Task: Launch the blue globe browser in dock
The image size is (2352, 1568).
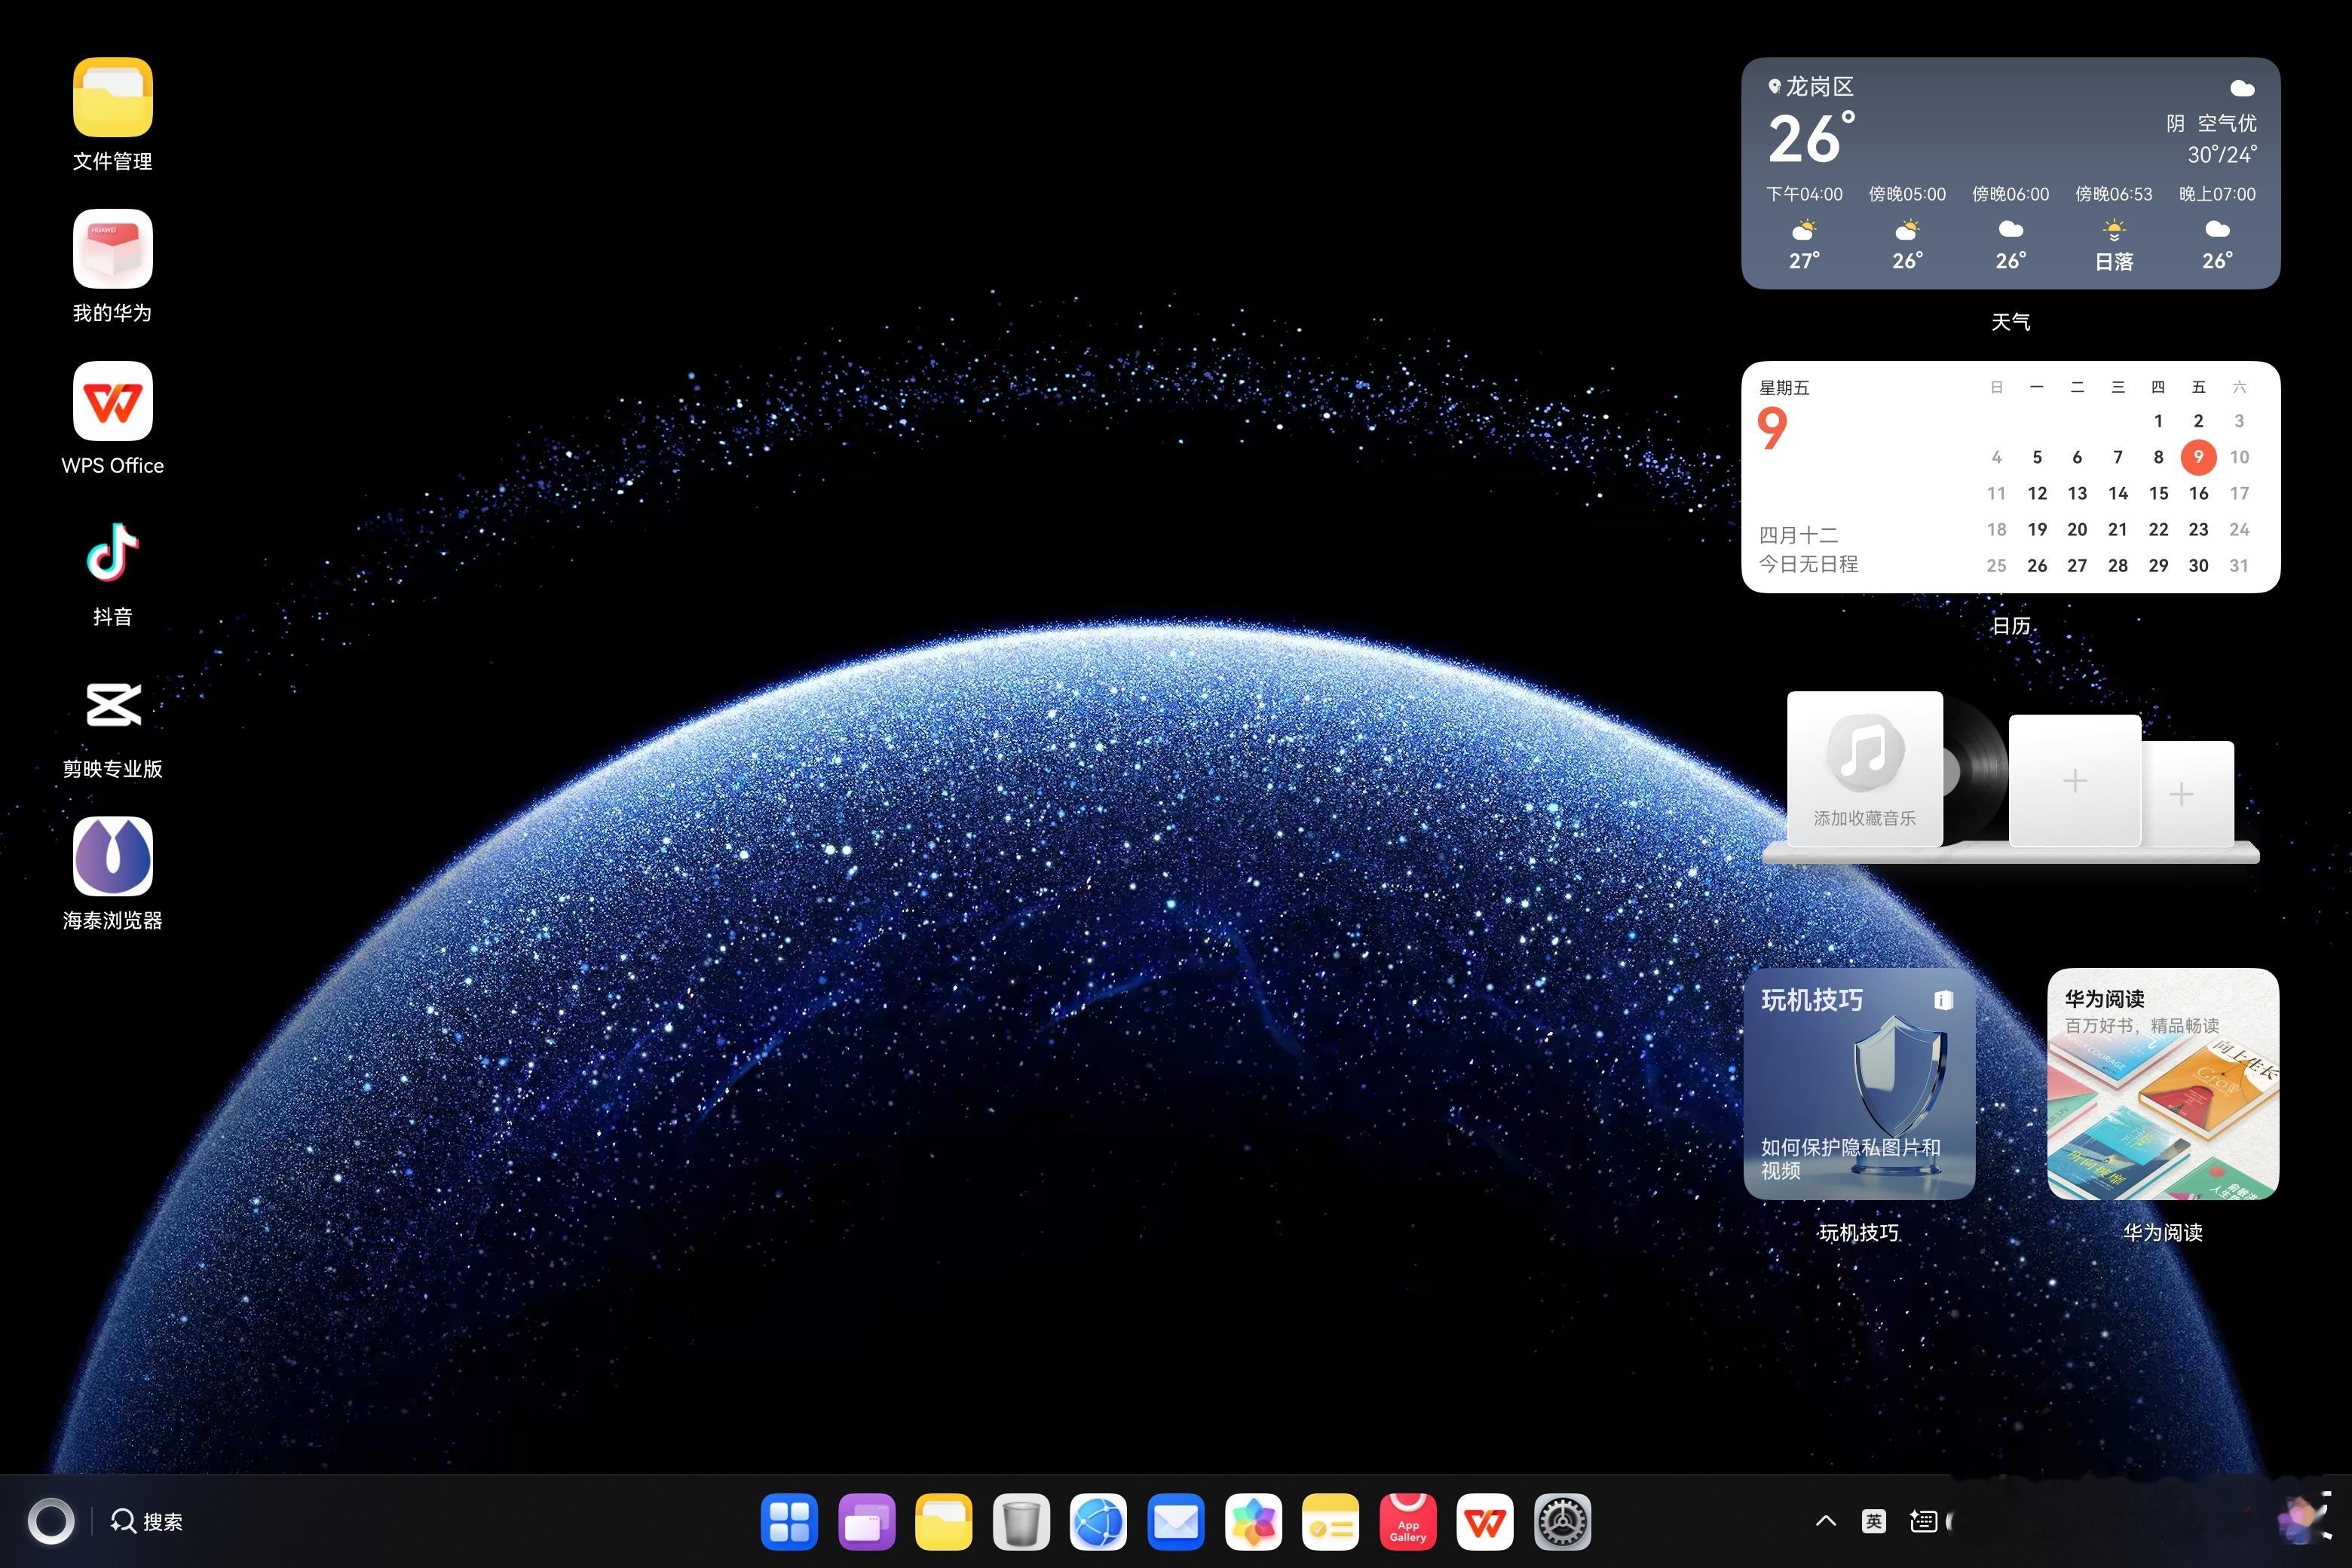Action: [1098, 1522]
